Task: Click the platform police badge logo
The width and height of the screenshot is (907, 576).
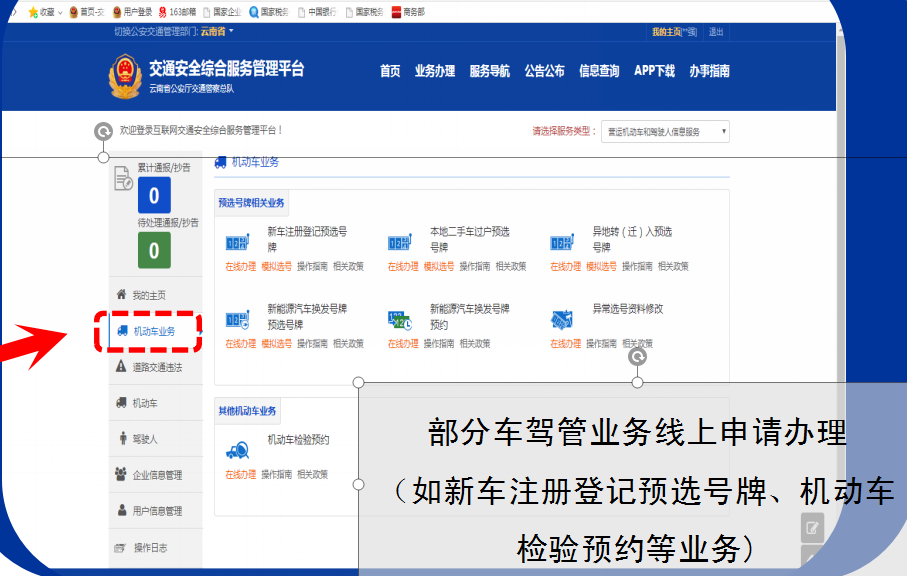Action: tap(126, 77)
